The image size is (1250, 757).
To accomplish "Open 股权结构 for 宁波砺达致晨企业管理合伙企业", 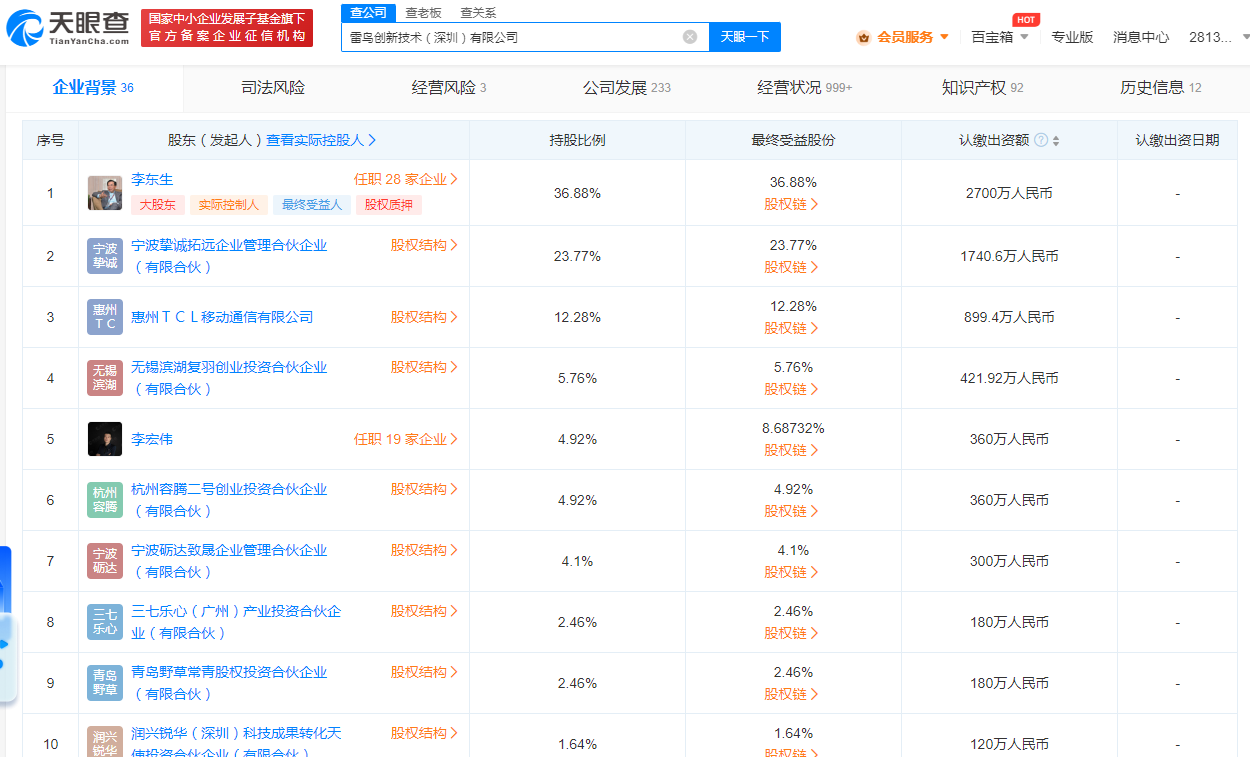I will (424, 550).
